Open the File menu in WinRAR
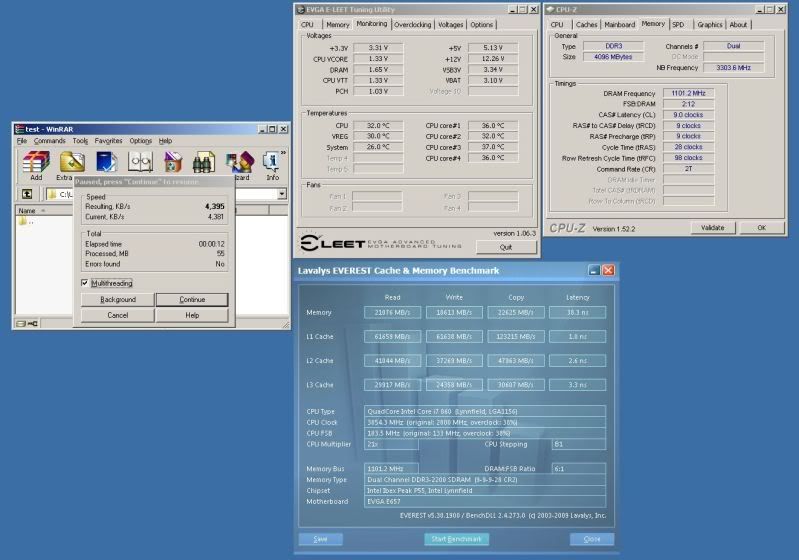This screenshot has width=799, height=560. click(x=22, y=141)
